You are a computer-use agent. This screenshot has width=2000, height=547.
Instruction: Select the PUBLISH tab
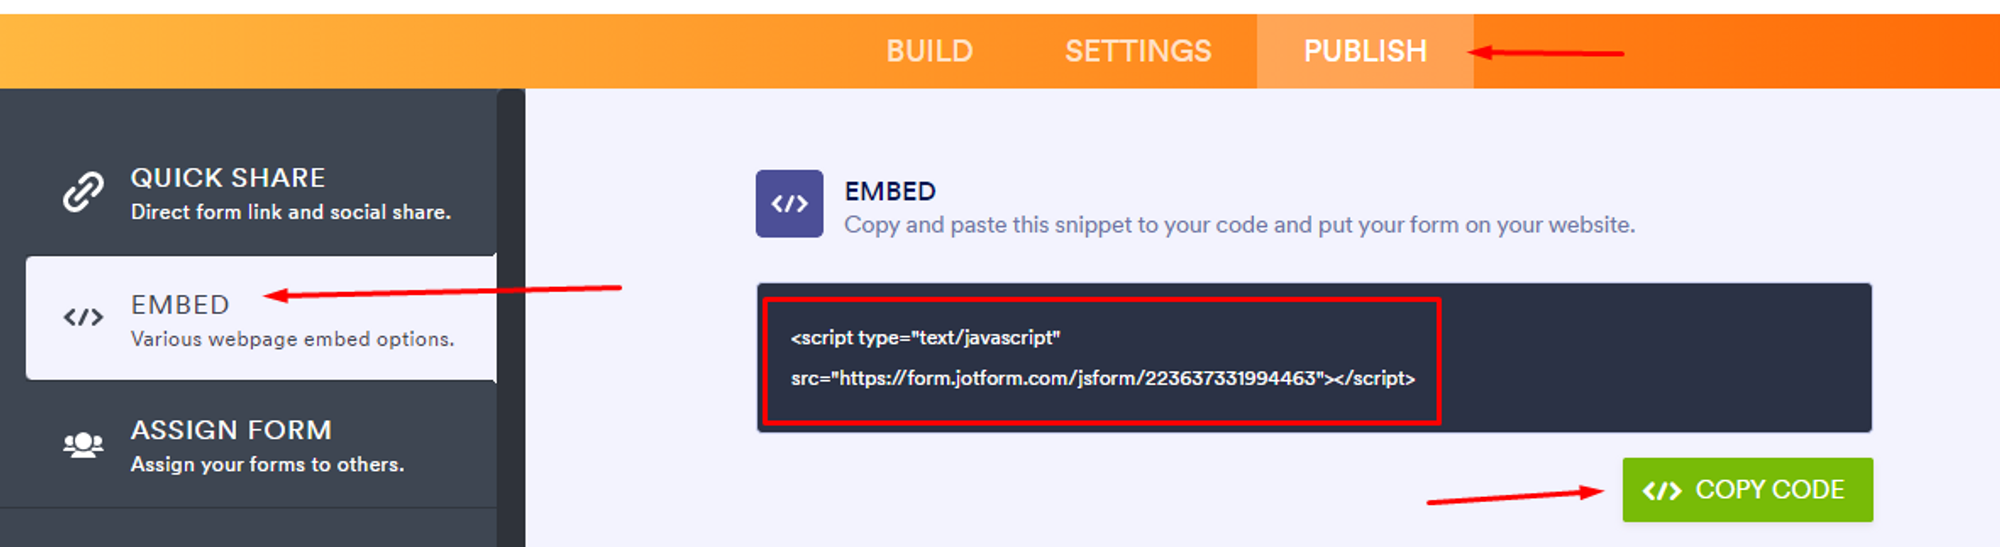point(1364,51)
